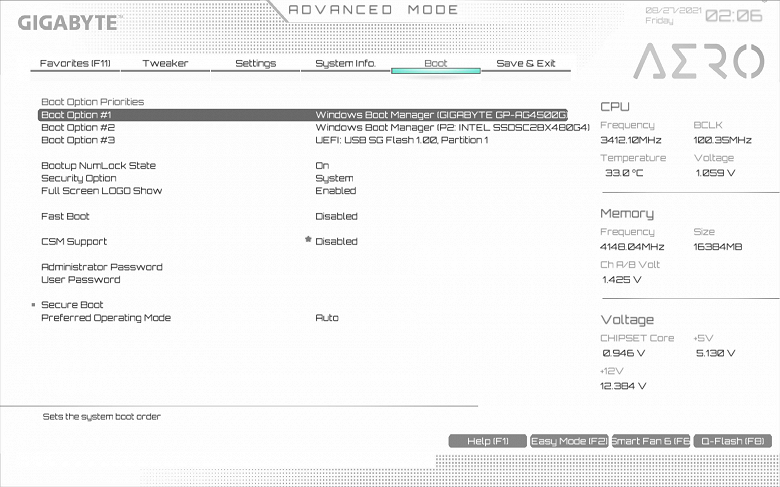Click Ch A/B Volt value 1.425 V

(621, 280)
